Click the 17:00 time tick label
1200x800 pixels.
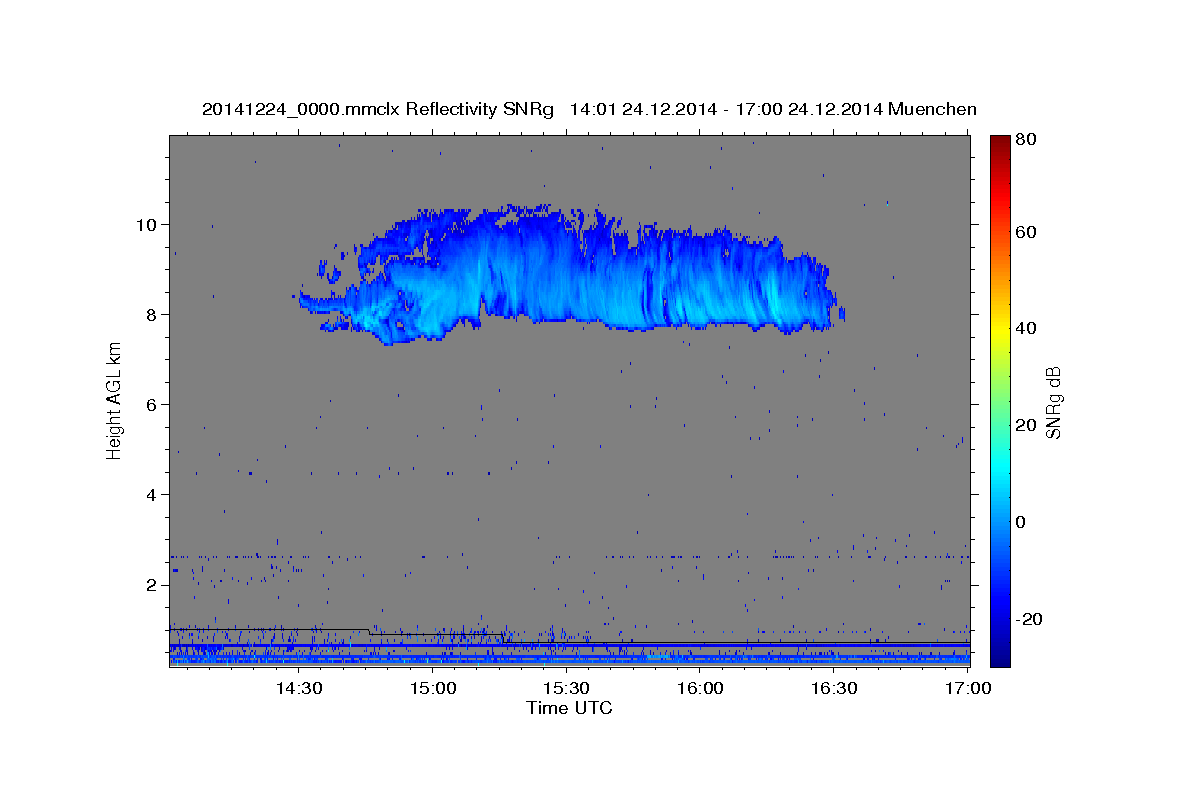tap(967, 688)
